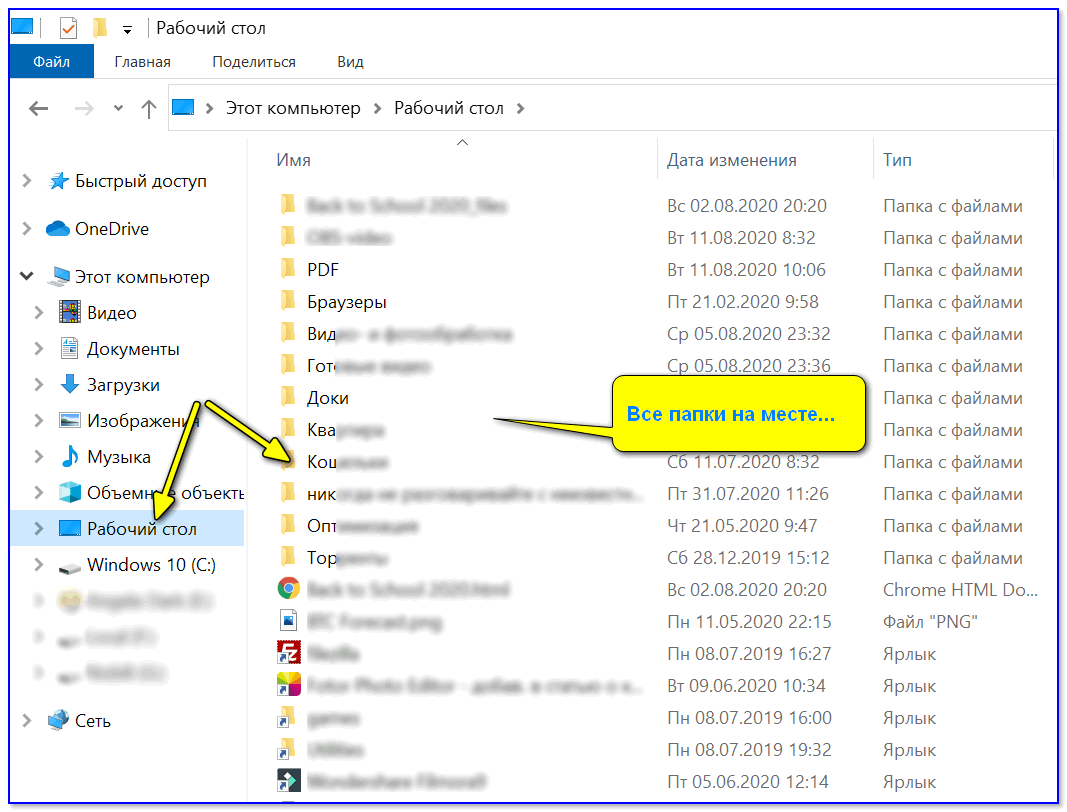Expand the OneDrive tree node

[27, 229]
